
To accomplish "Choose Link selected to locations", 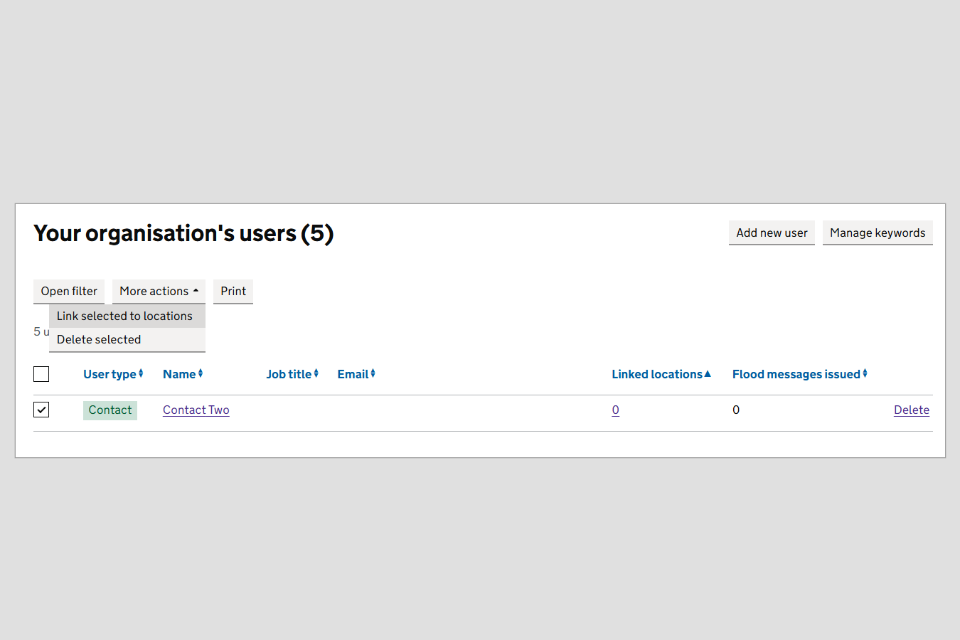I will 125,316.
